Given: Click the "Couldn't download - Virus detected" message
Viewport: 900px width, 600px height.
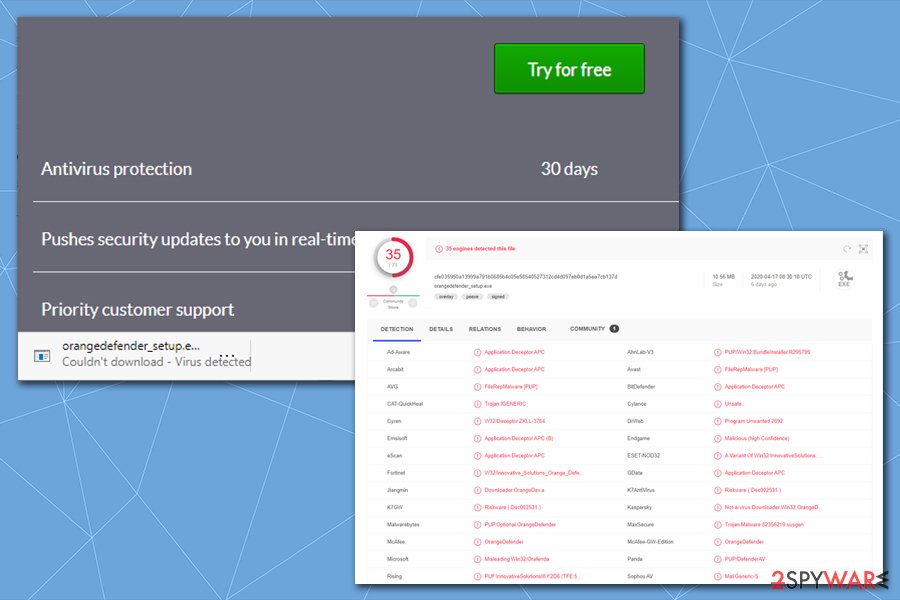Looking at the screenshot, I should tap(156, 362).
